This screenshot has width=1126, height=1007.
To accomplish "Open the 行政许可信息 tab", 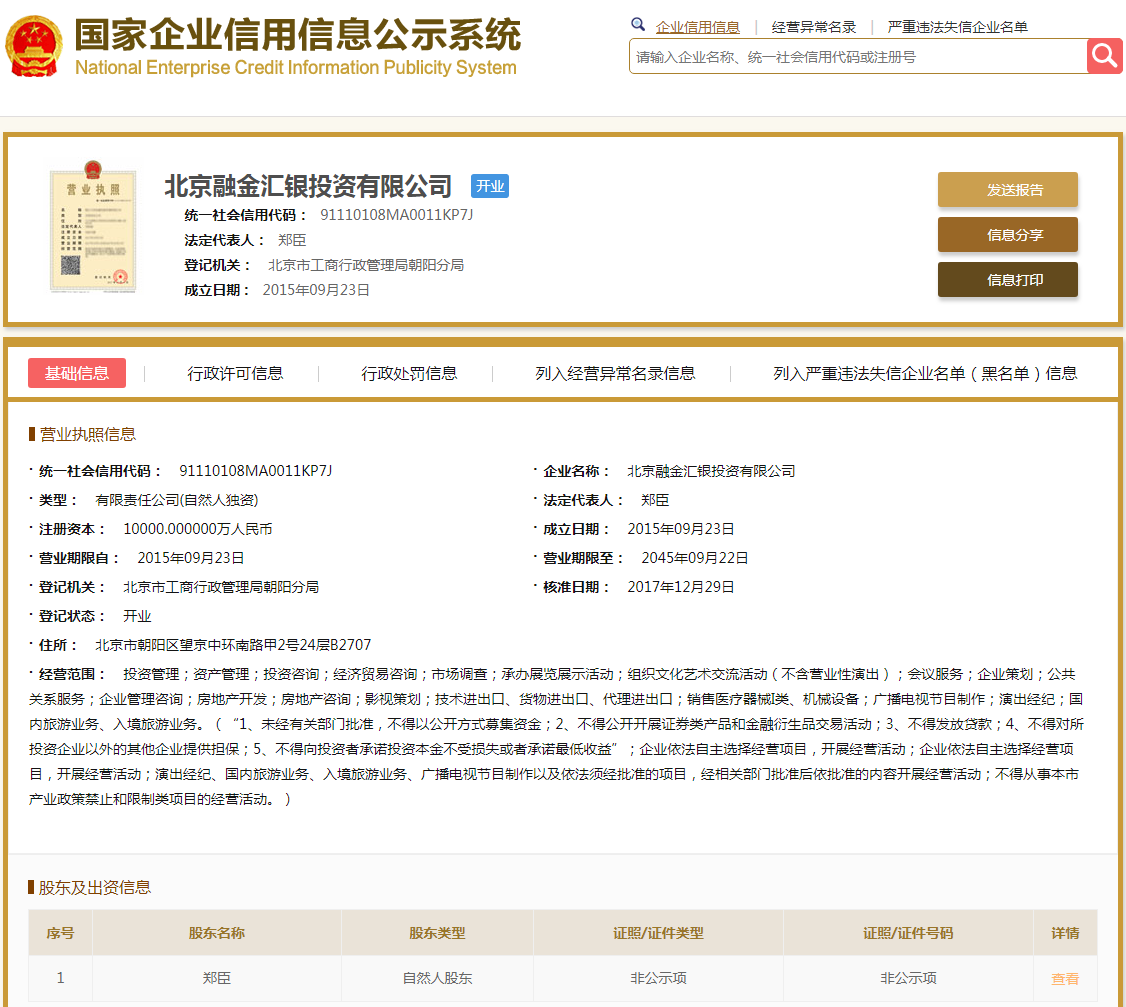I will pos(235,373).
